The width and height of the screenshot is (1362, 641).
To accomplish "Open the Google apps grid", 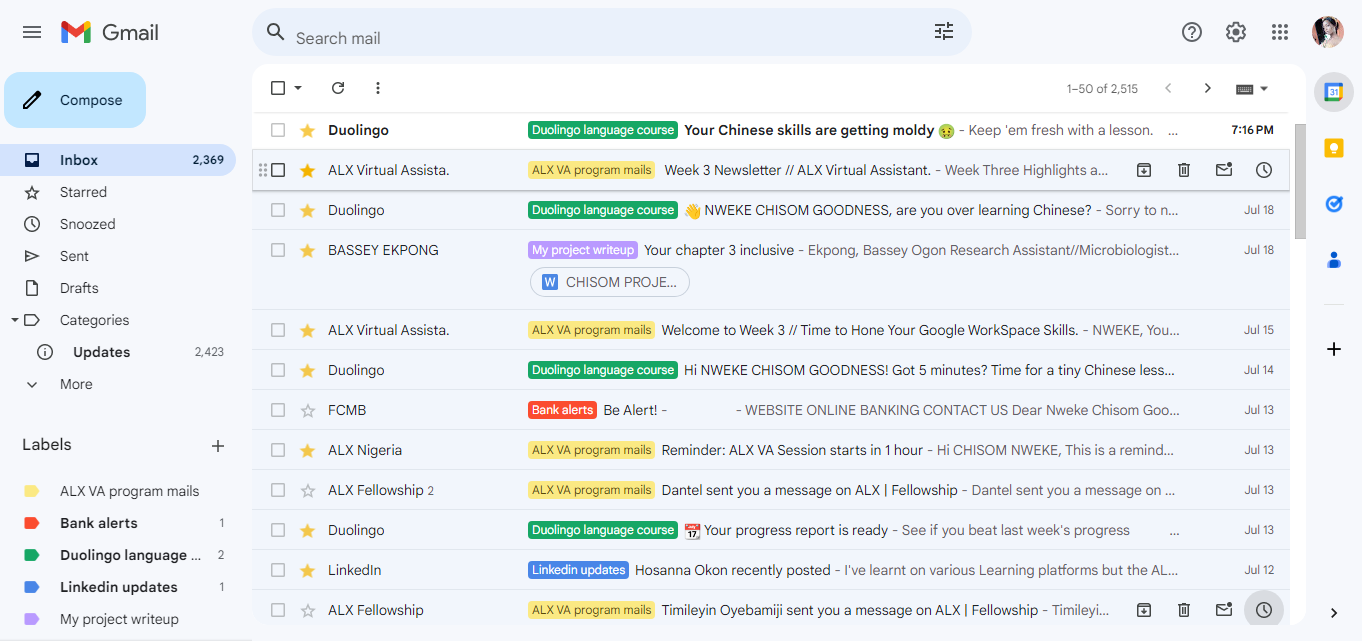I will pyautogui.click(x=1280, y=32).
